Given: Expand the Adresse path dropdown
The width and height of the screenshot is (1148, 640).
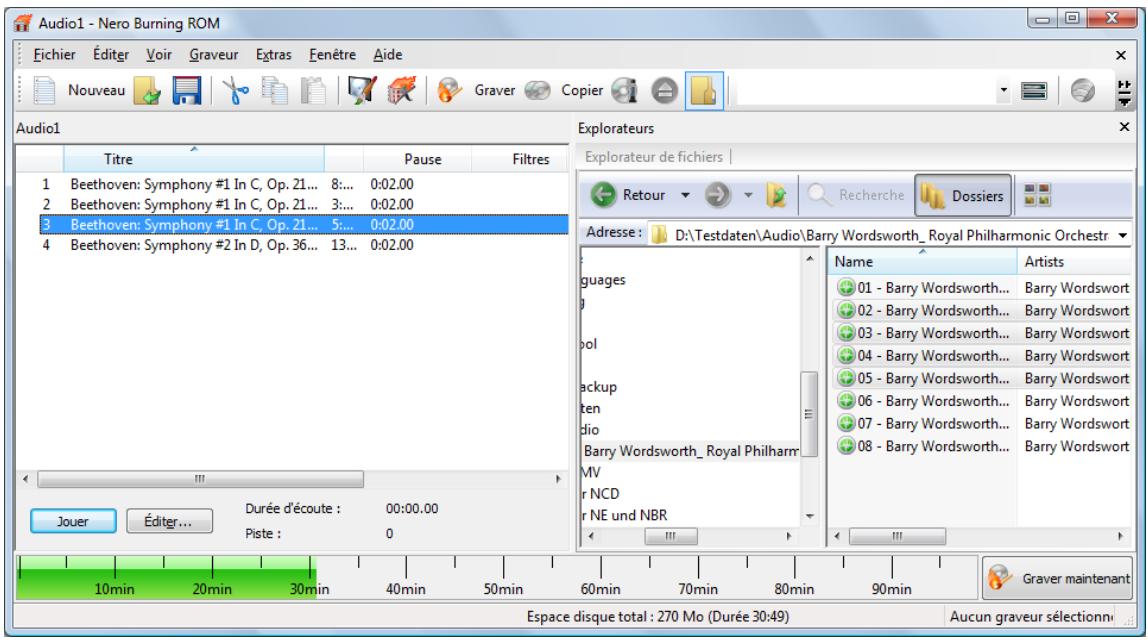Looking at the screenshot, I should coord(1122,235).
